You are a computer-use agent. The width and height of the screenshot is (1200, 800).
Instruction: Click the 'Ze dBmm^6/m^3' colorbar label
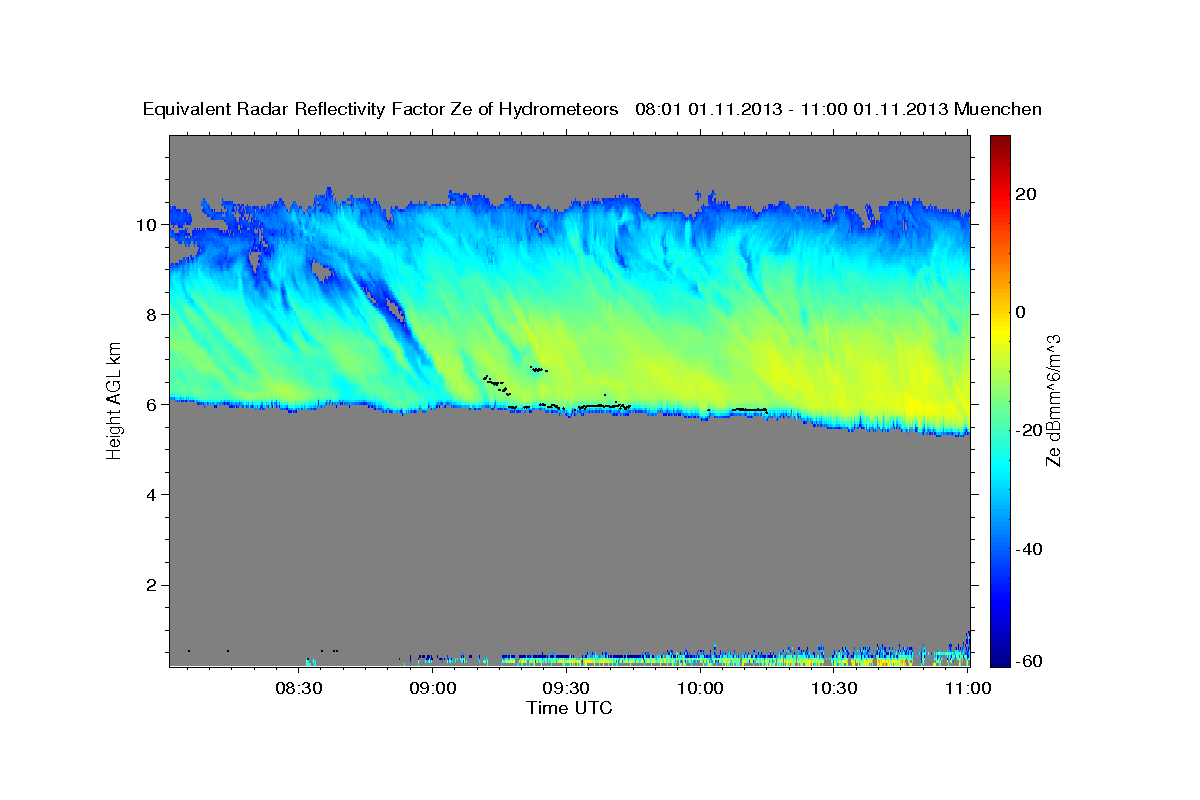(x=1053, y=400)
